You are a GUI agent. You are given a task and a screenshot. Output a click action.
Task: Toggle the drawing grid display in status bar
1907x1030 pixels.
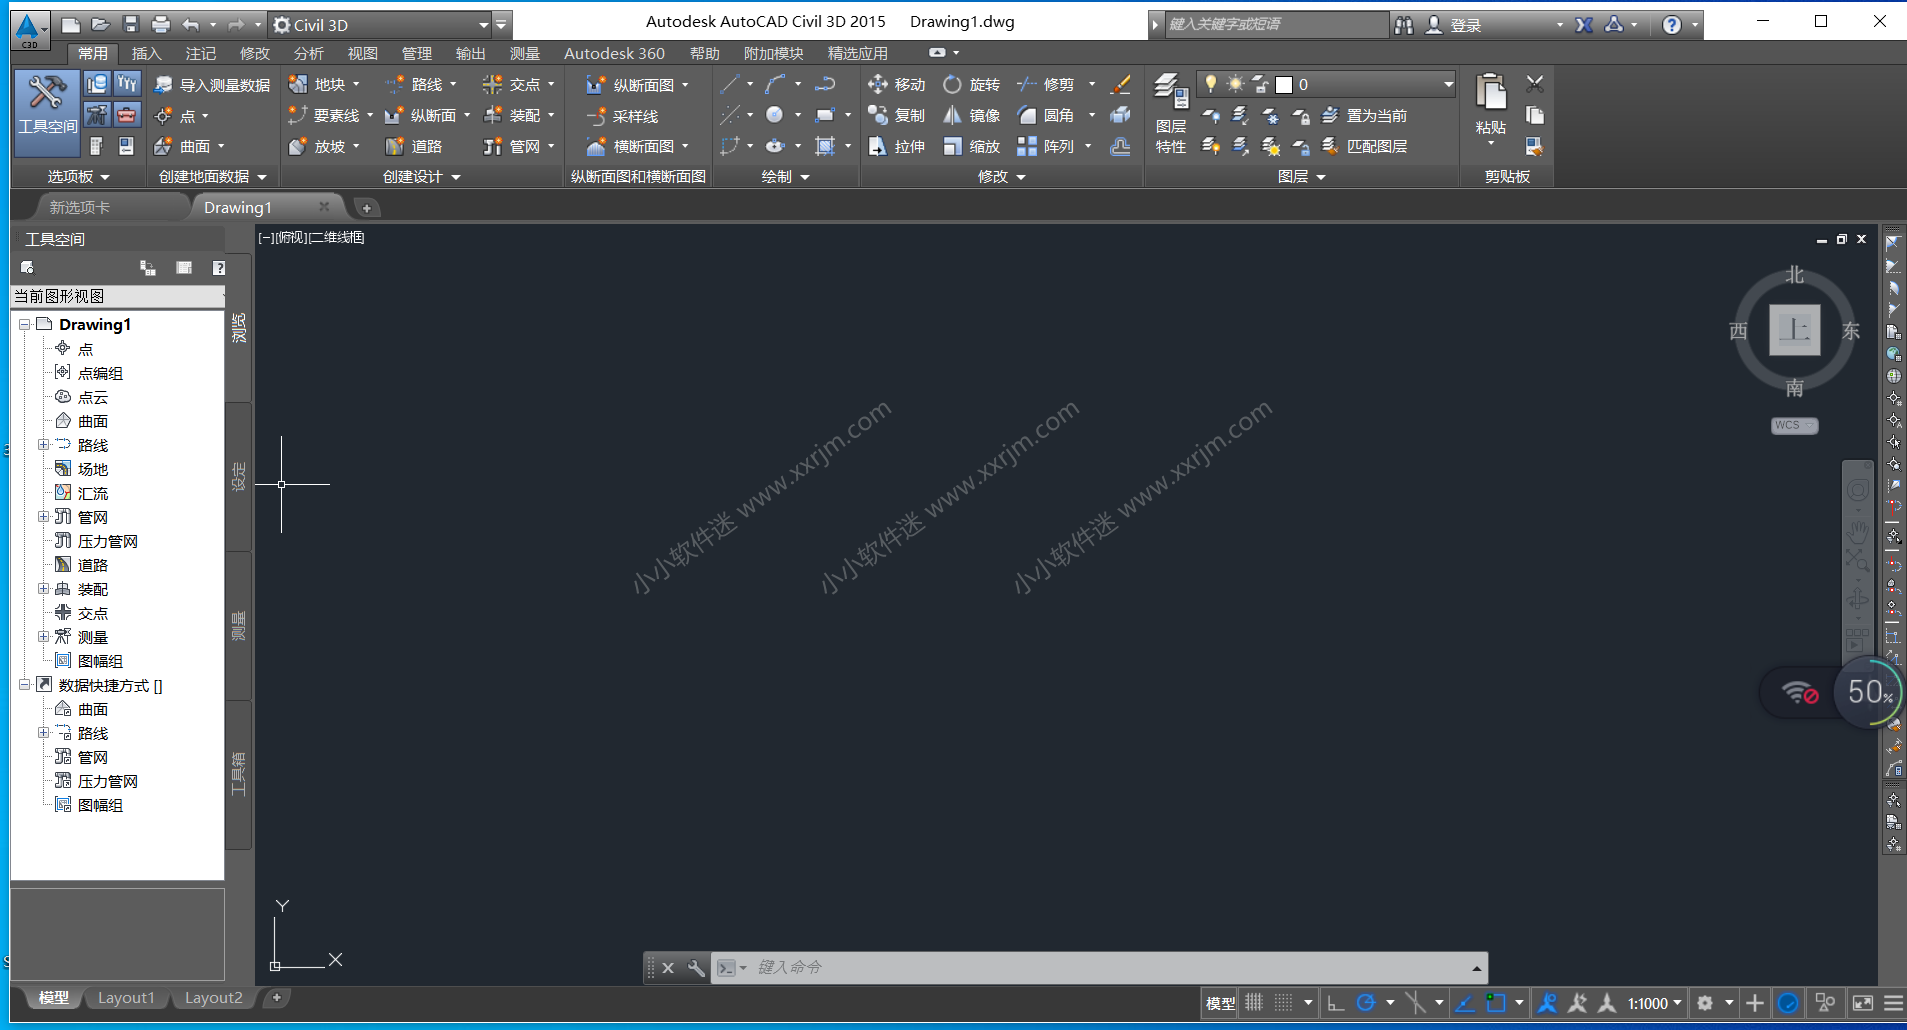(1254, 1003)
